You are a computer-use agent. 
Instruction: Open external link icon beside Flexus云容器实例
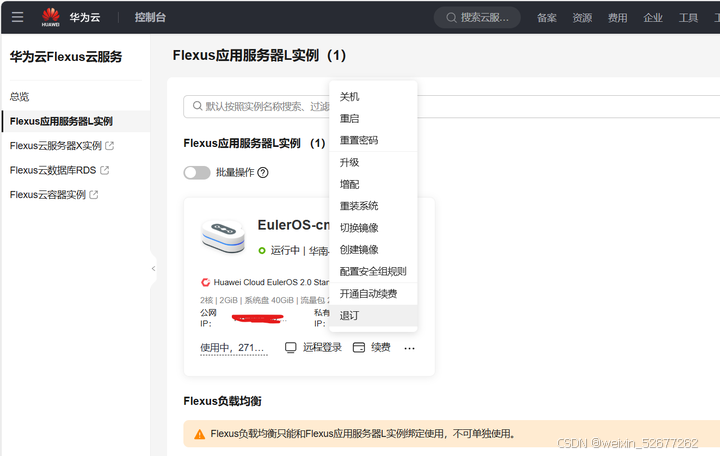[x=94, y=194]
